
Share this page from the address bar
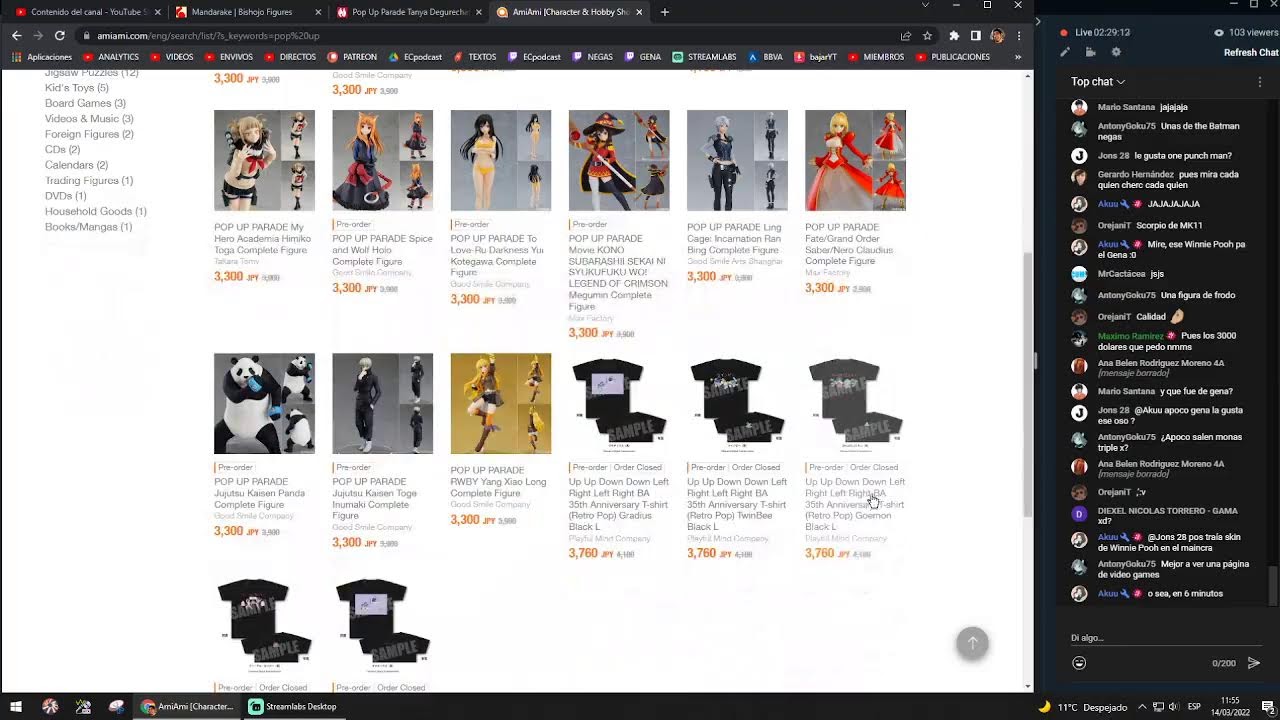pos(906,35)
